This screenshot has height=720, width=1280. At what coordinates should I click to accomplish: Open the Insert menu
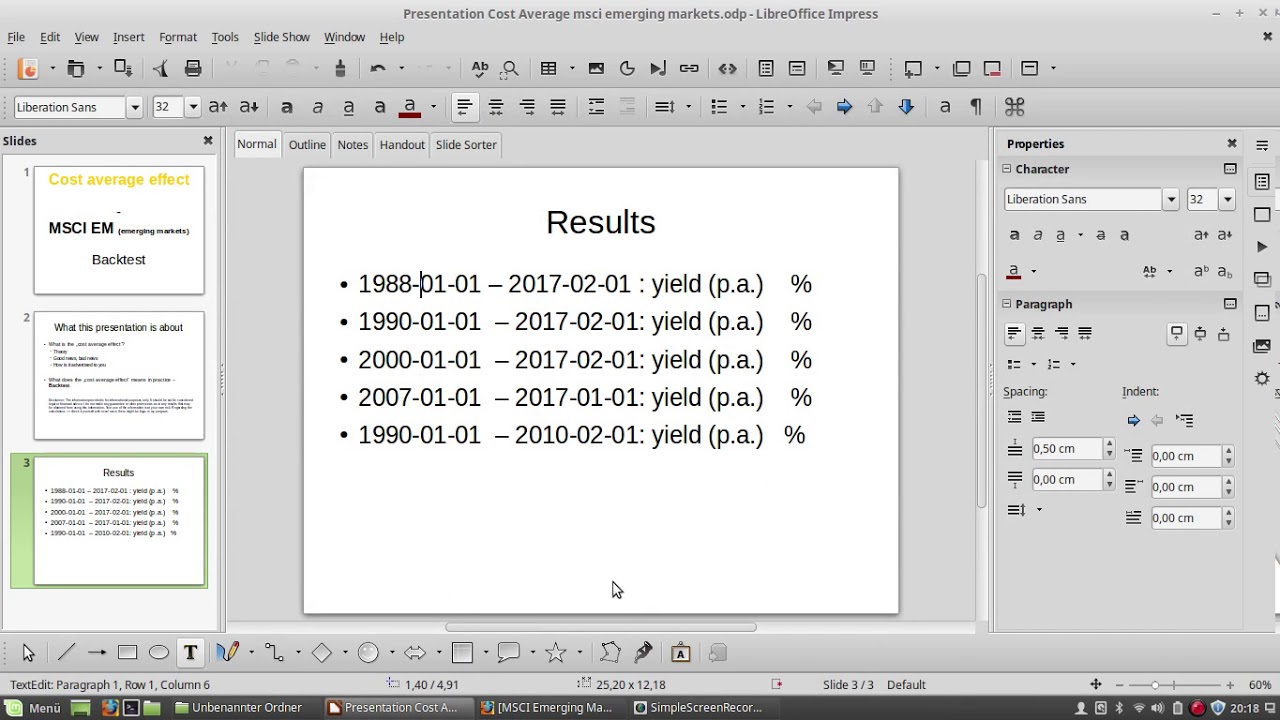[128, 37]
